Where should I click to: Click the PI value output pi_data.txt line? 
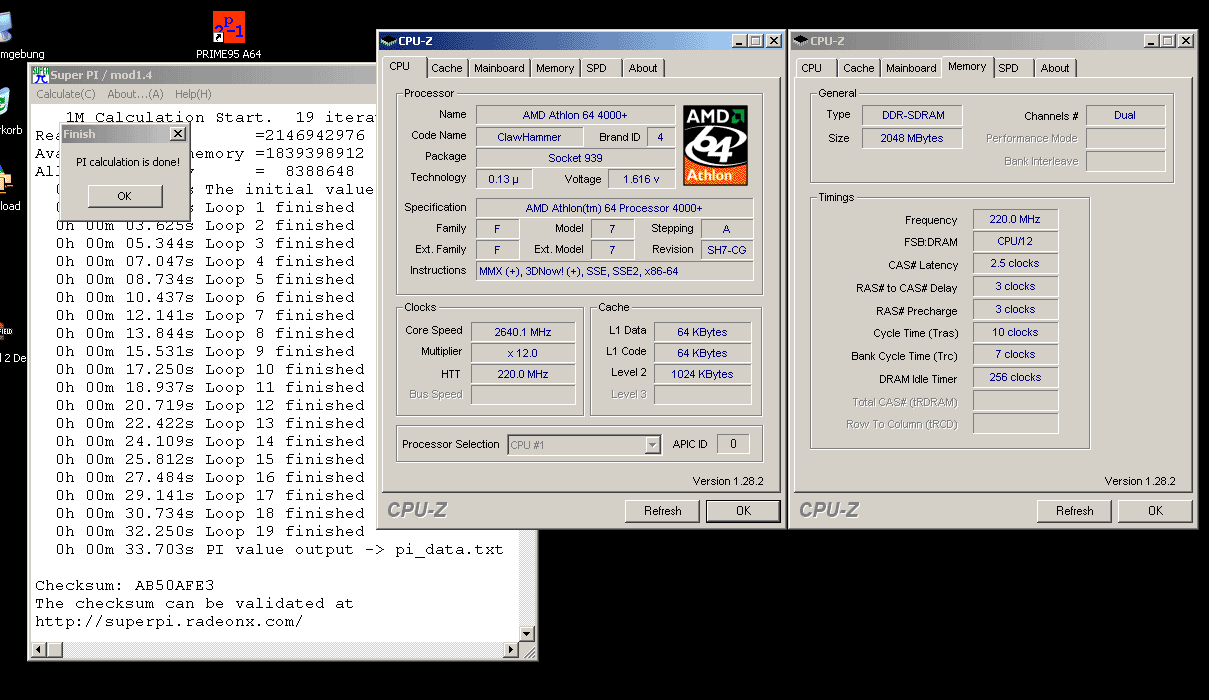pyautogui.click(x=280, y=549)
